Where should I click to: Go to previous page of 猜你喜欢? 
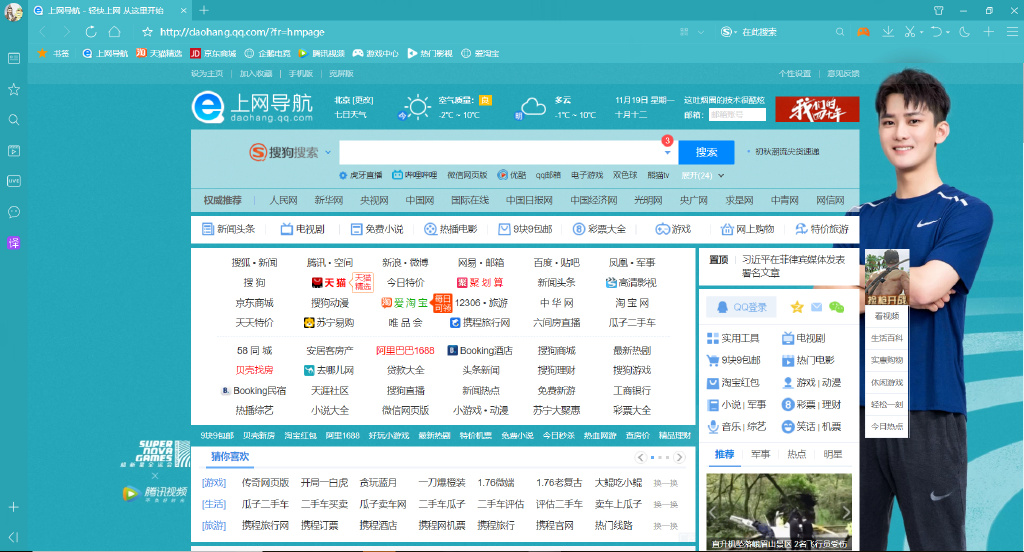641,457
